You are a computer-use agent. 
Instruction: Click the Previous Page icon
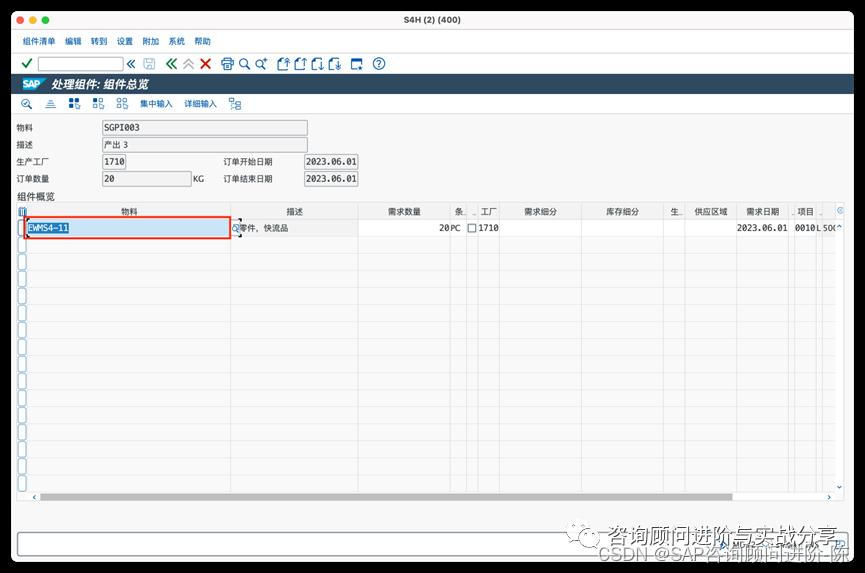tap(300, 64)
